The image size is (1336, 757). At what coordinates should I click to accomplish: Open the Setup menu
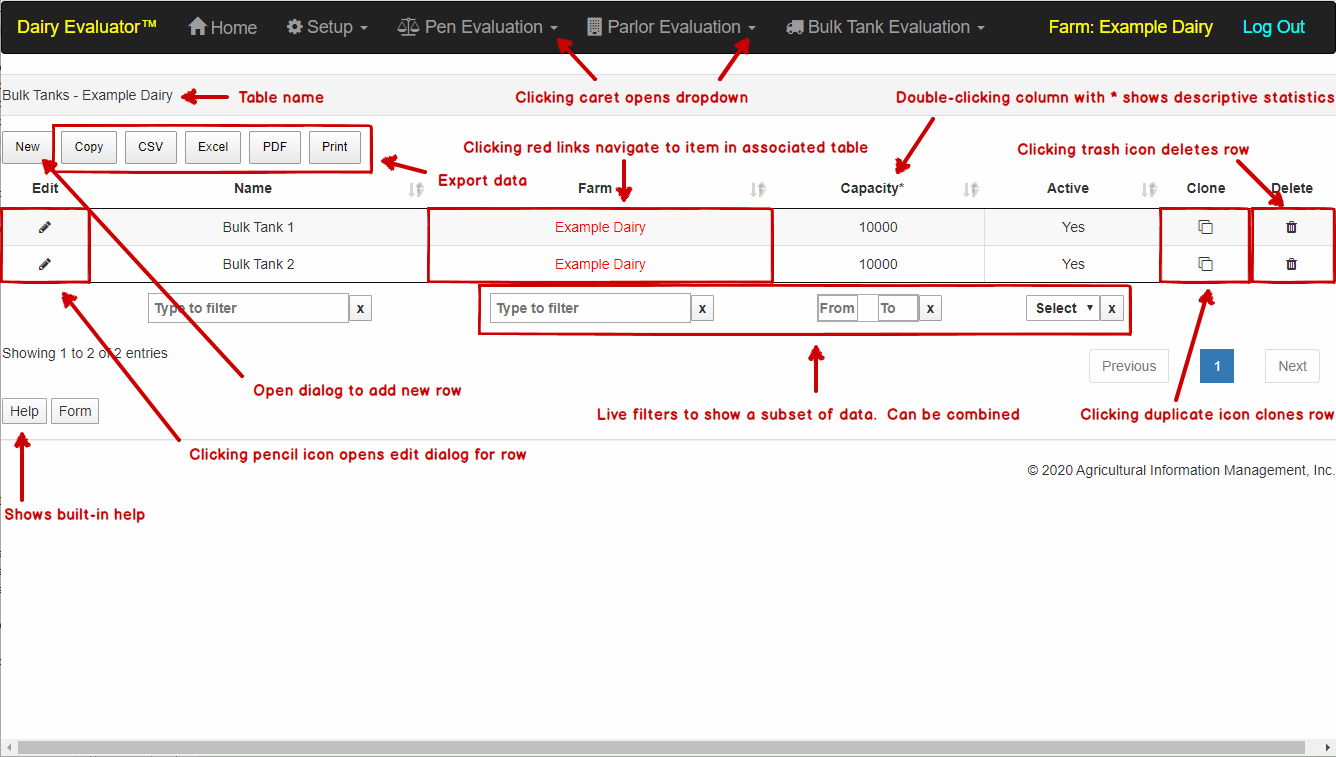(327, 27)
